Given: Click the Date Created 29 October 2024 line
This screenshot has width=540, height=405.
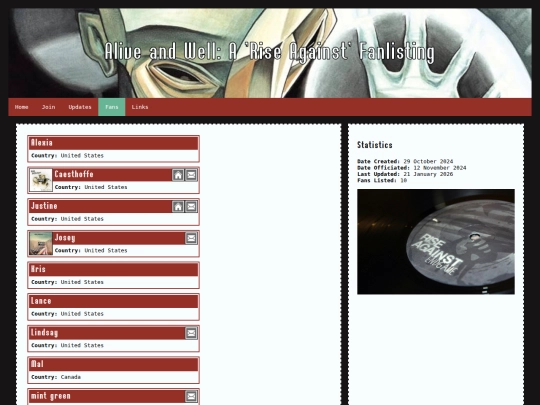Looking at the screenshot, I should click(405, 162).
